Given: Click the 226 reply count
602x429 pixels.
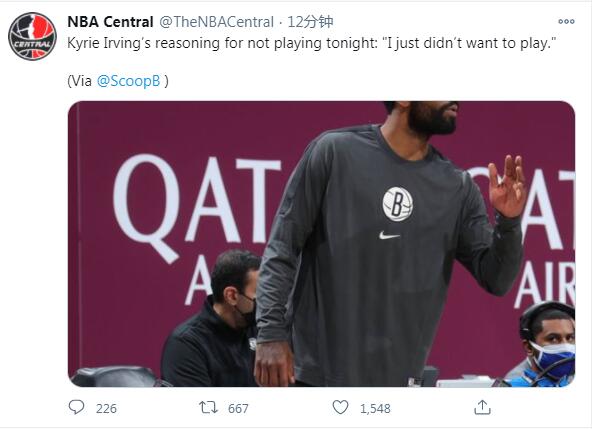Looking at the screenshot, I should [106, 408].
